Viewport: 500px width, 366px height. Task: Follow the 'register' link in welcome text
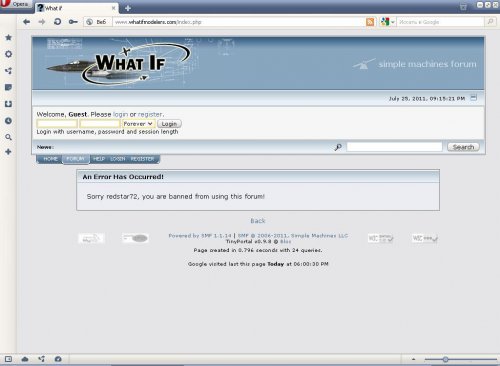tap(150, 114)
